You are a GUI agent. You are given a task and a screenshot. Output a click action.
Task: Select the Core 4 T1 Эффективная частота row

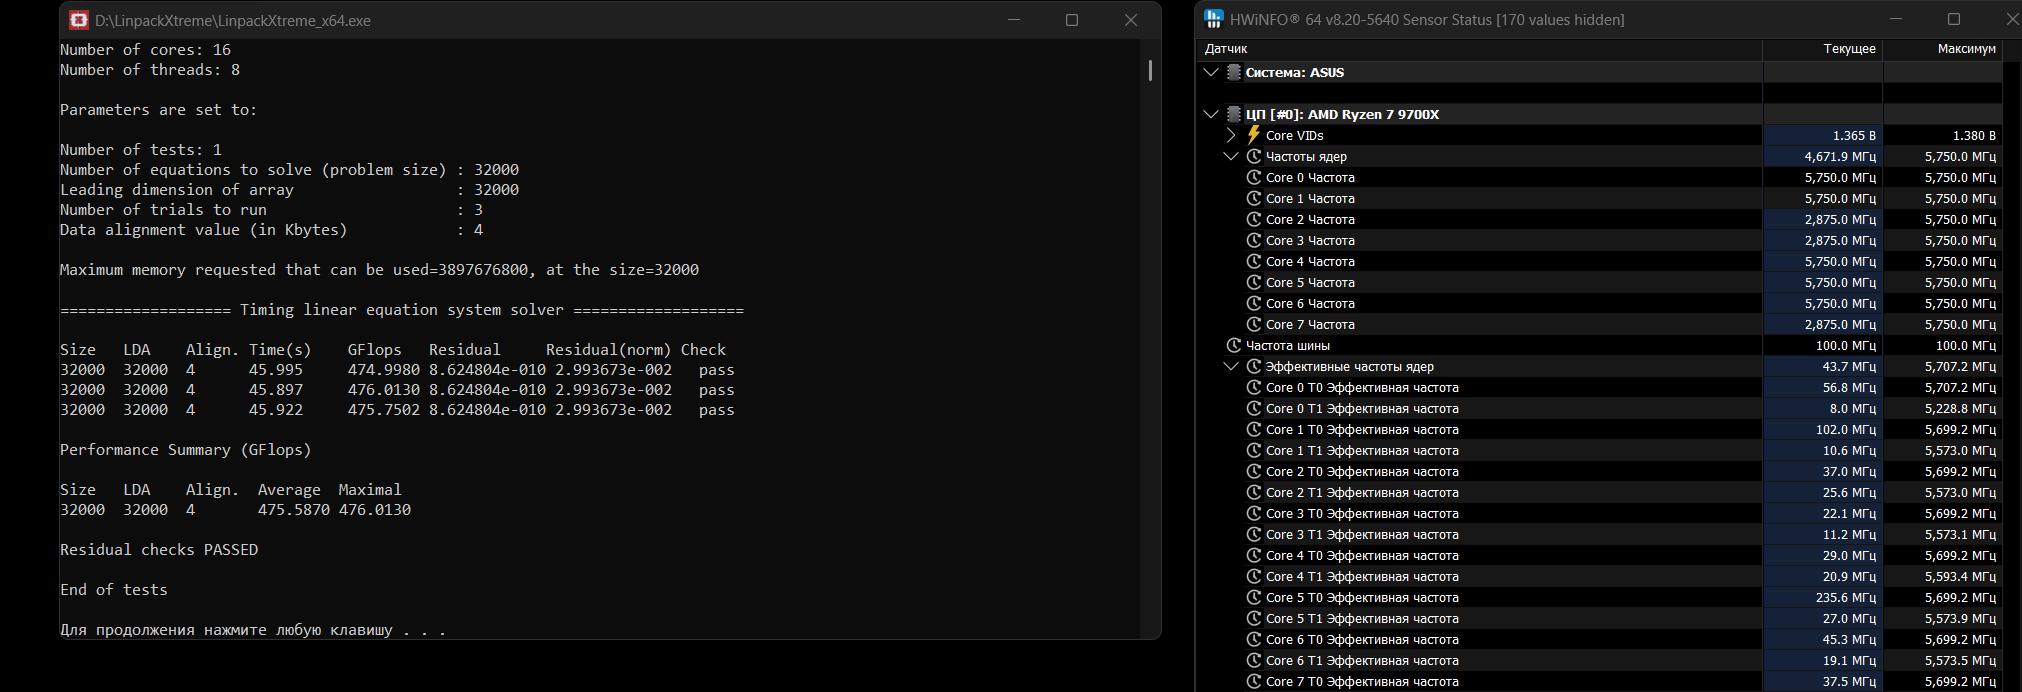(1599, 576)
